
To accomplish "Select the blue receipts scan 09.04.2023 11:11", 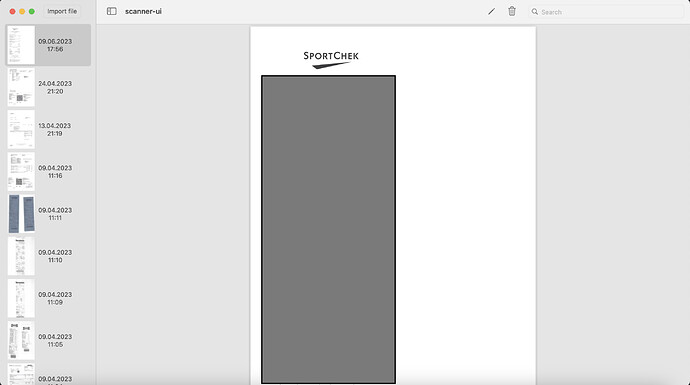I will pos(48,214).
